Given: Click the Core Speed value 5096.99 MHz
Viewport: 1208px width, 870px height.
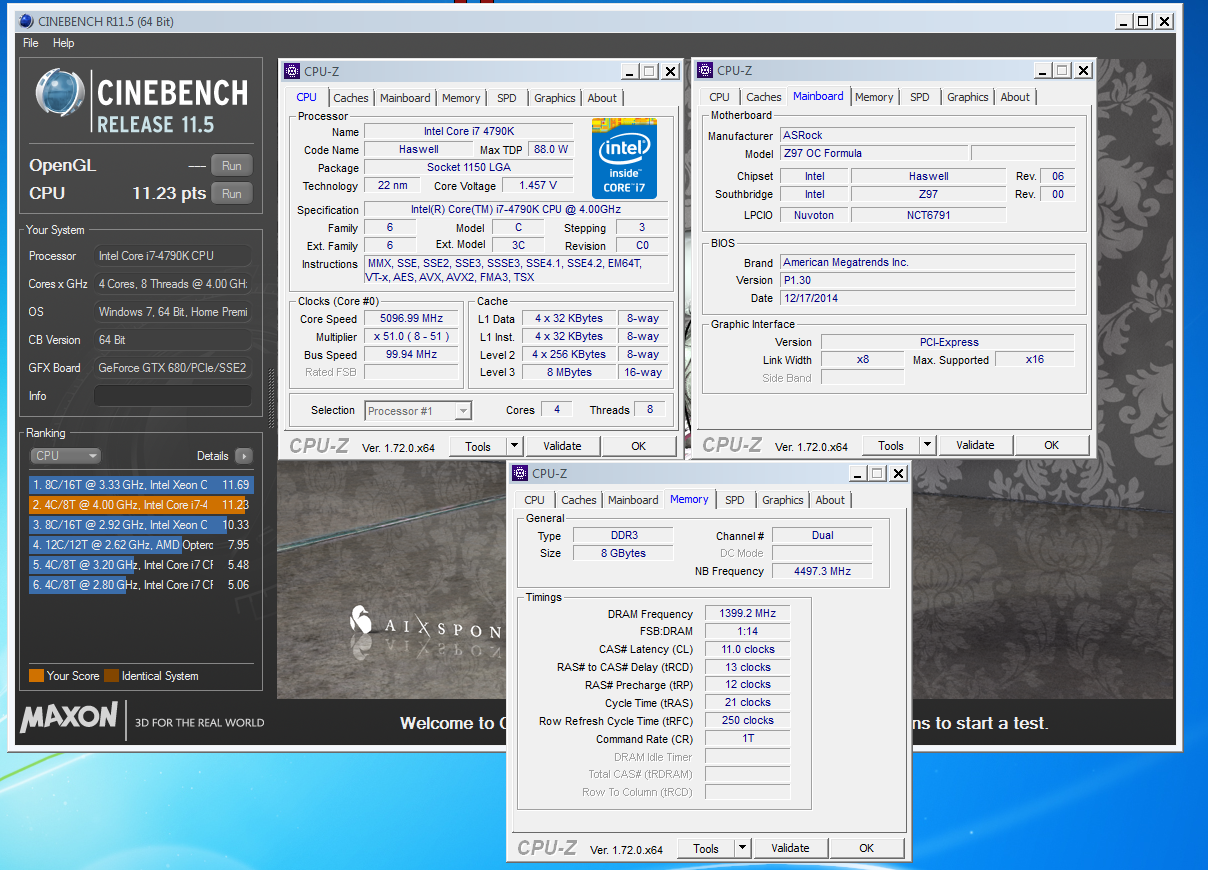Looking at the screenshot, I should pos(411,319).
